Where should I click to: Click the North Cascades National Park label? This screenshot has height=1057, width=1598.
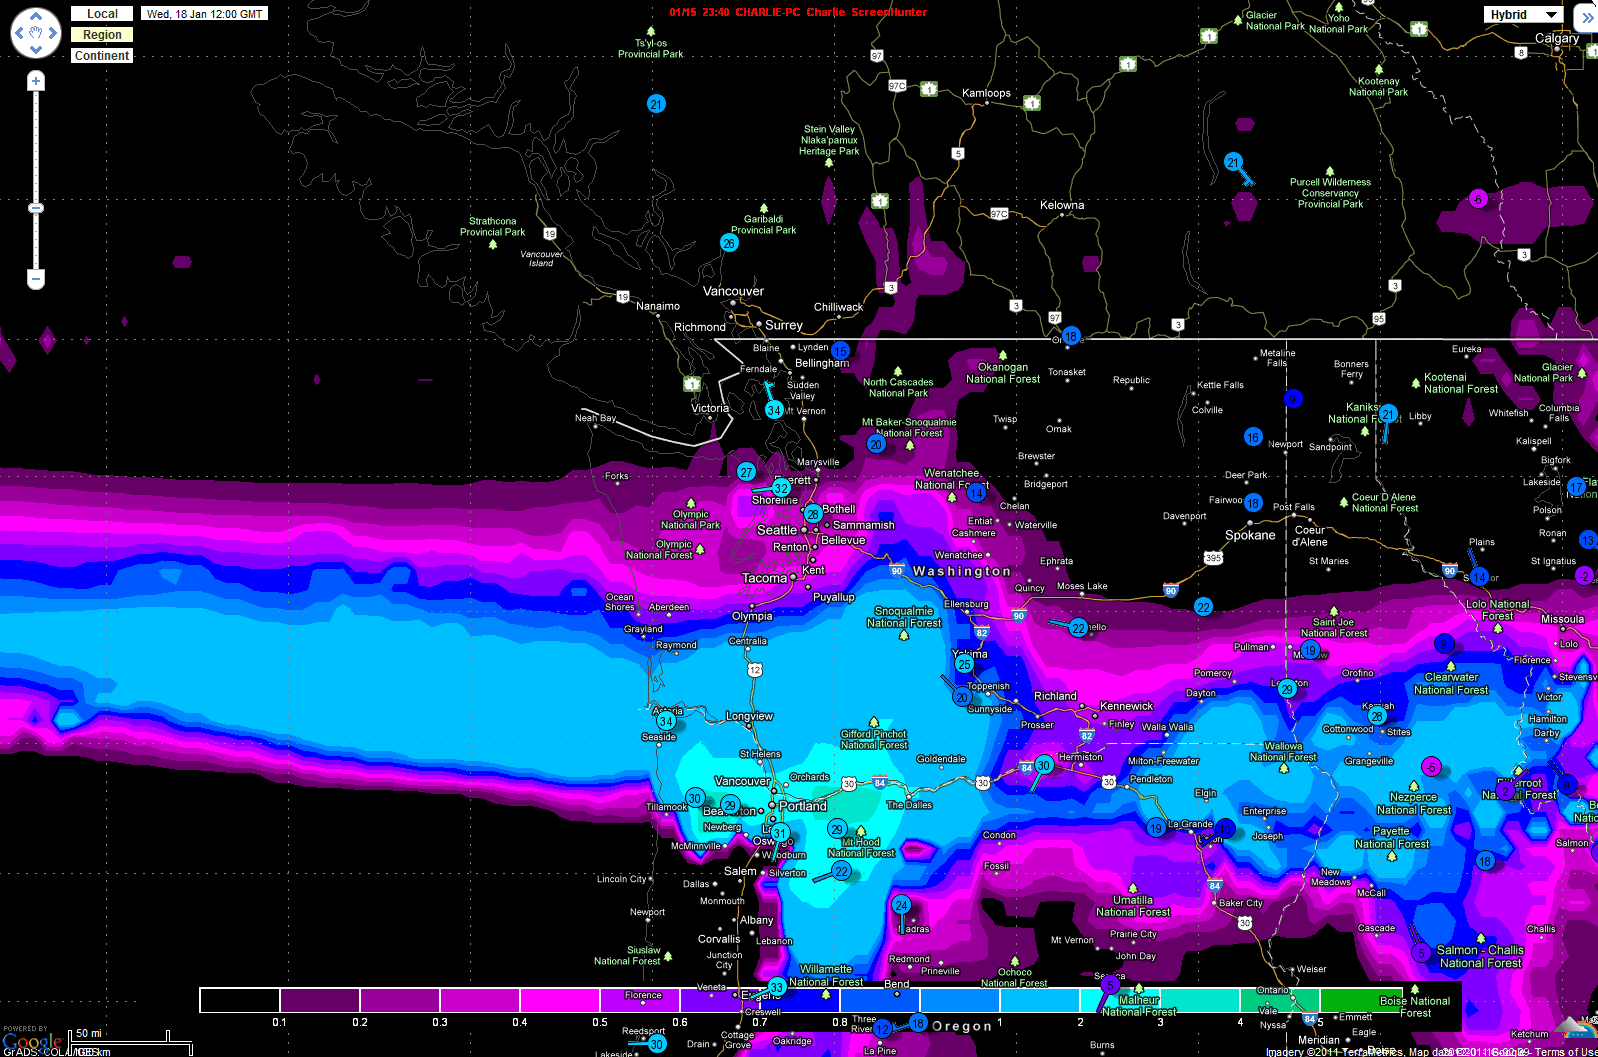[898, 387]
